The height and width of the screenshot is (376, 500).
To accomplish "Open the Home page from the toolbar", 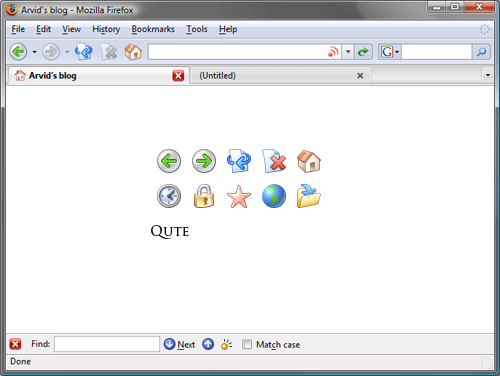I will (x=133, y=52).
